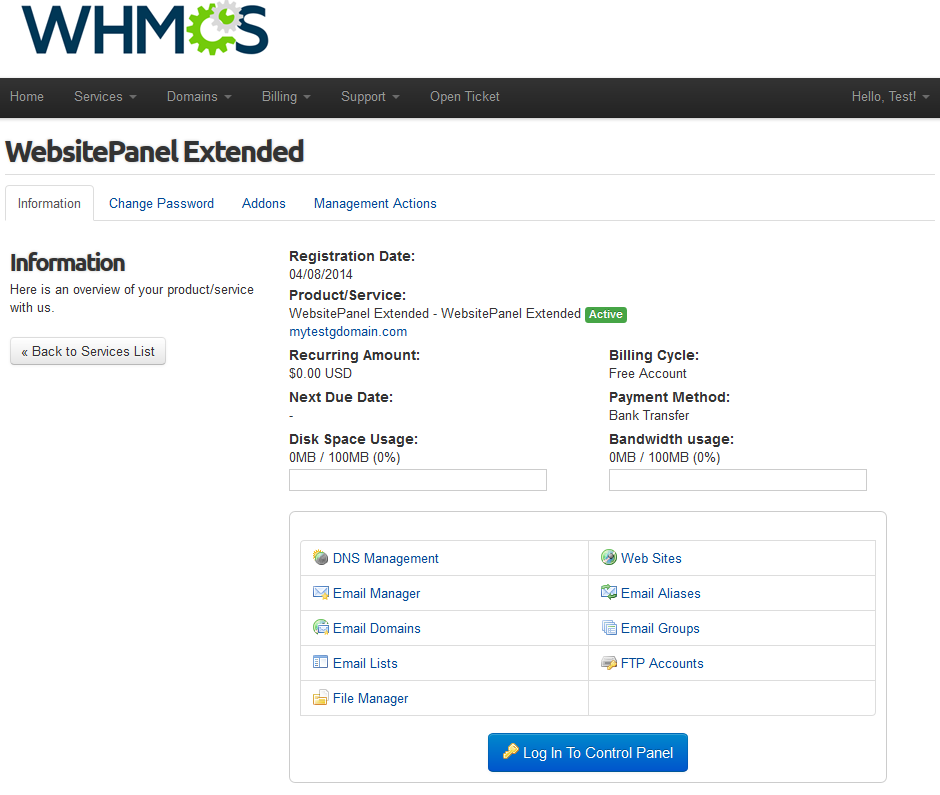Open the FTP Accounts link

(x=662, y=663)
